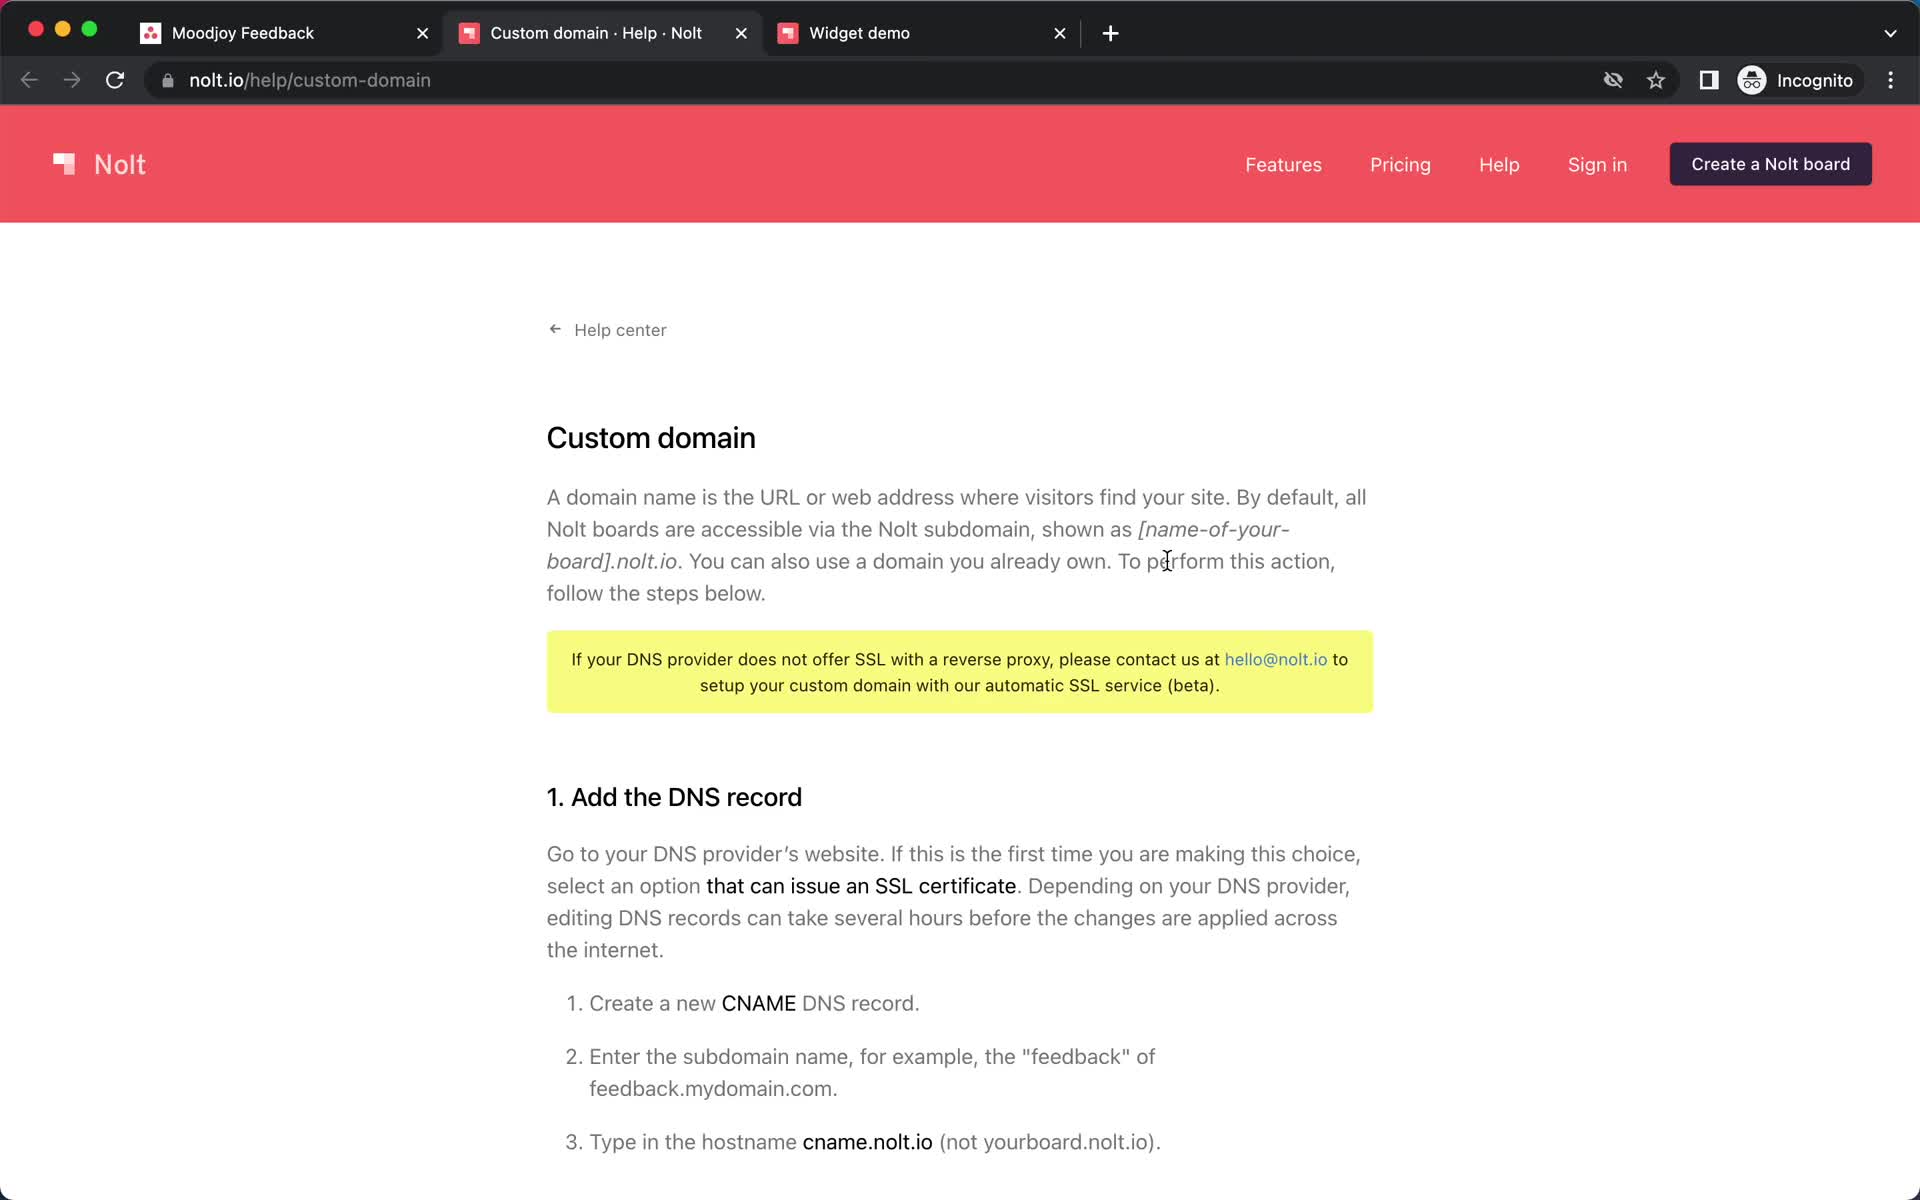Click the cname.nolt.io hostname link
1920x1200 pixels.
pos(867,1141)
